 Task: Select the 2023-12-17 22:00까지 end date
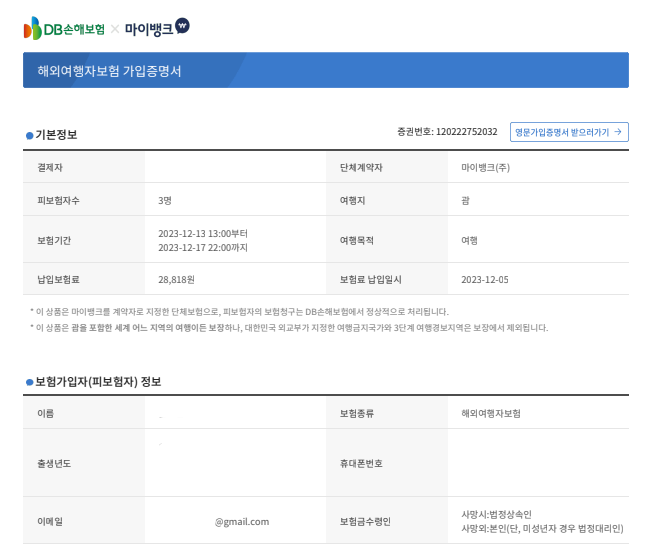point(203,248)
